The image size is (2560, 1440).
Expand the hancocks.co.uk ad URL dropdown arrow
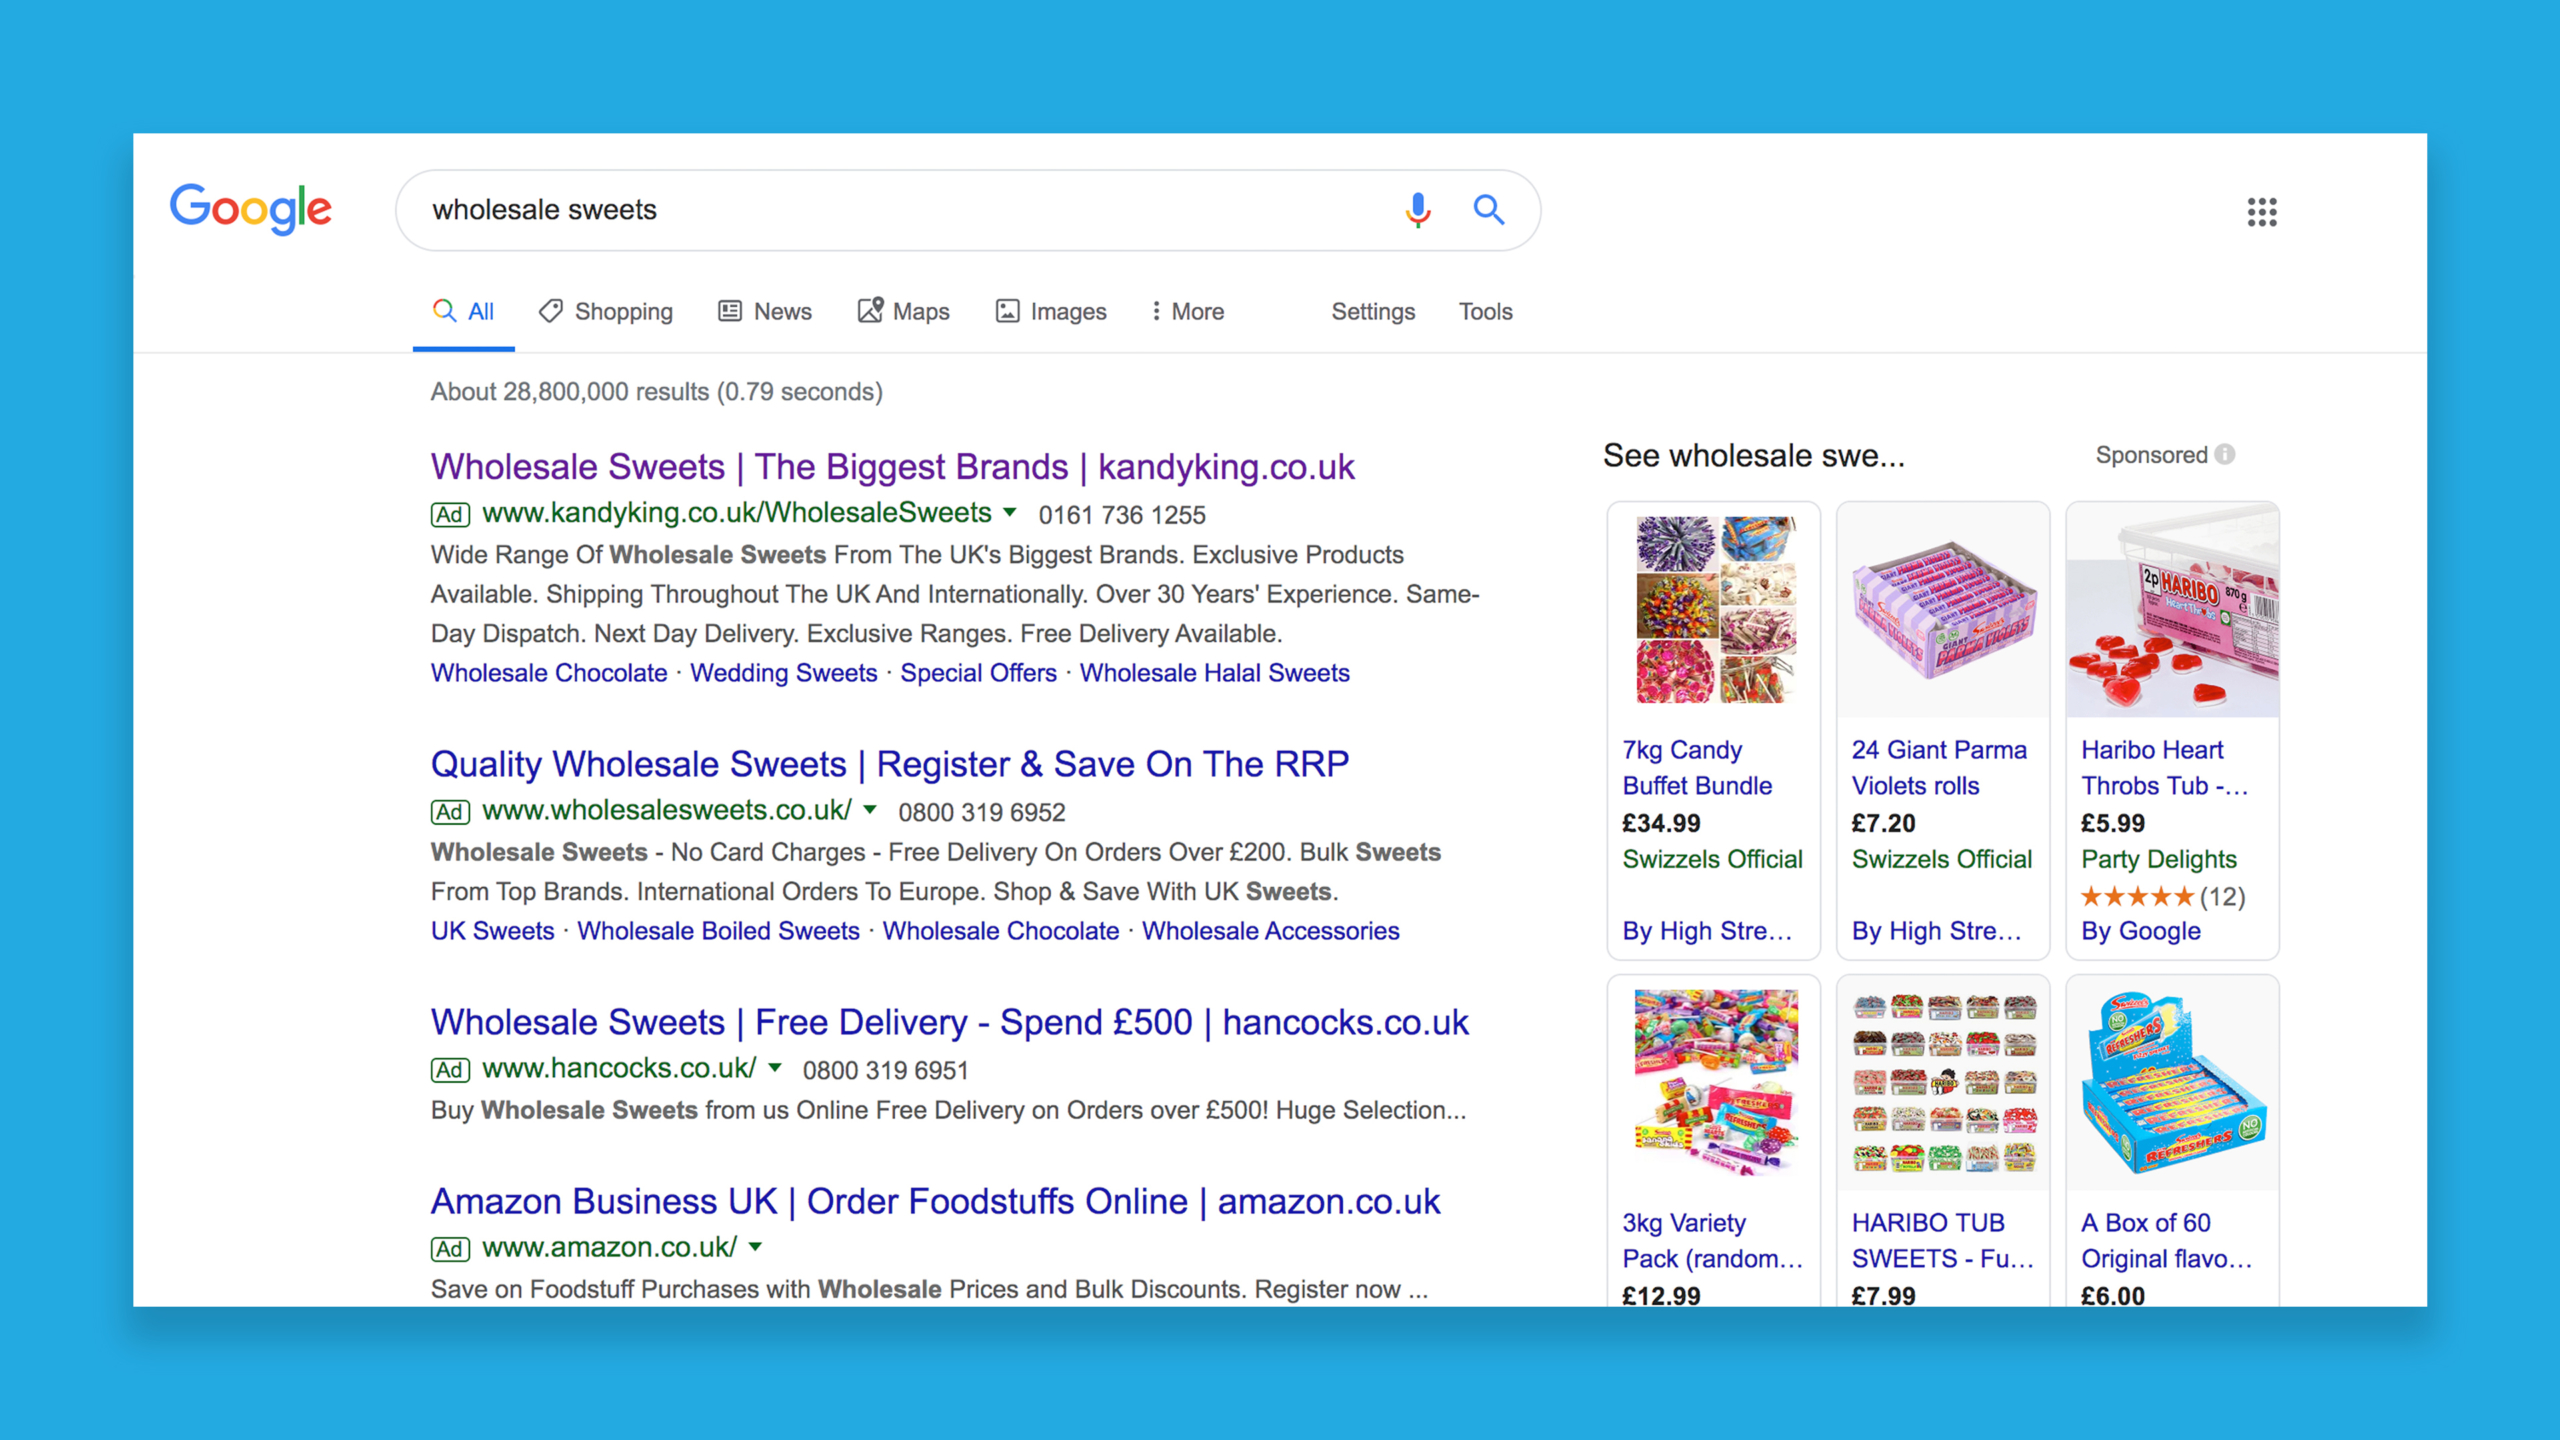point(775,1068)
